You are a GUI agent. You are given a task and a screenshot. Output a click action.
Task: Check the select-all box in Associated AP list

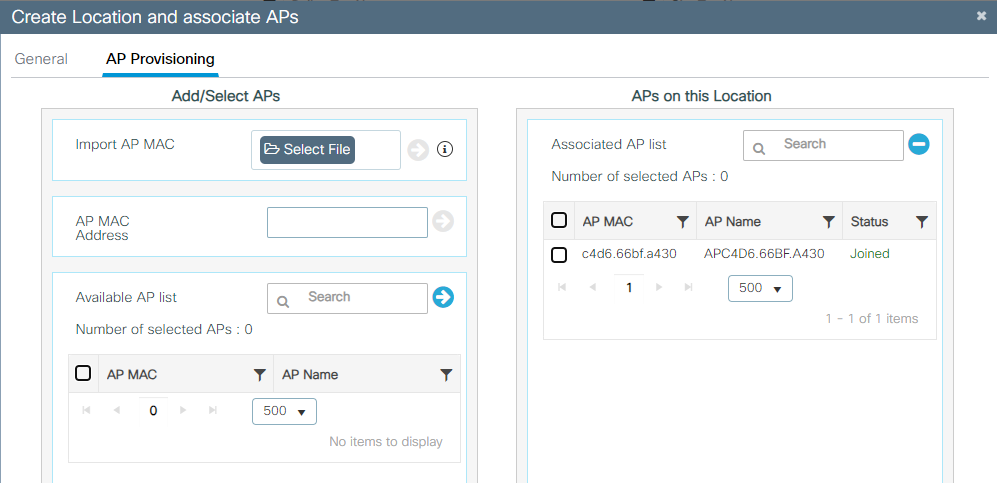coord(560,221)
